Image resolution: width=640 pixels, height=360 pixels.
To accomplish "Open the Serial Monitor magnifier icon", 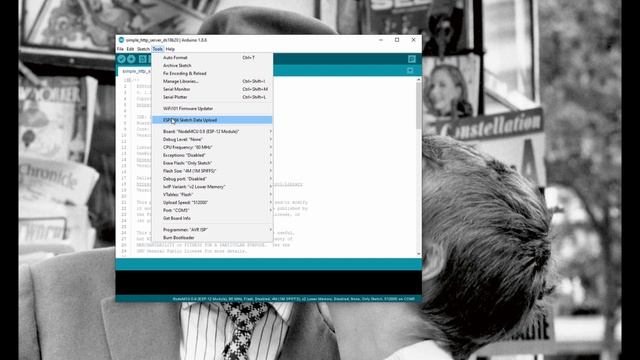I will (411, 59).
